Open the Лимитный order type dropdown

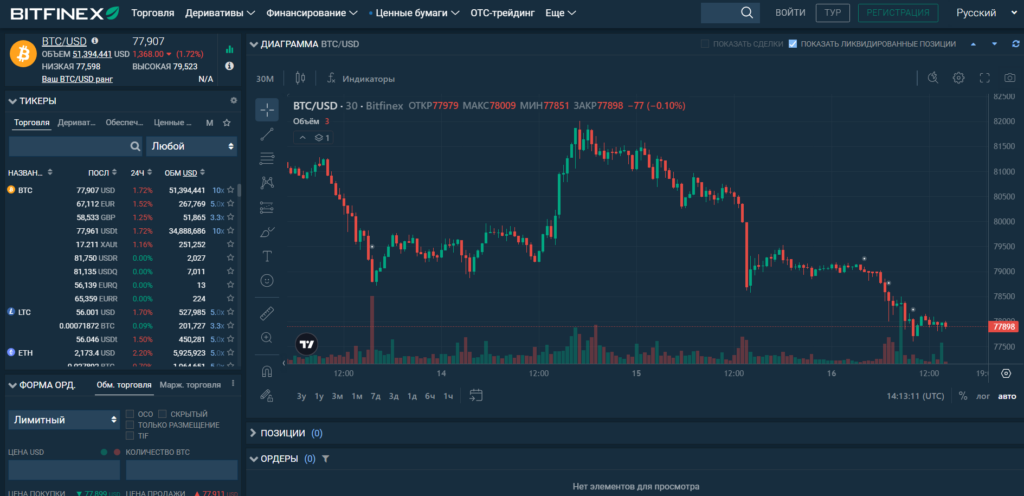pos(64,420)
